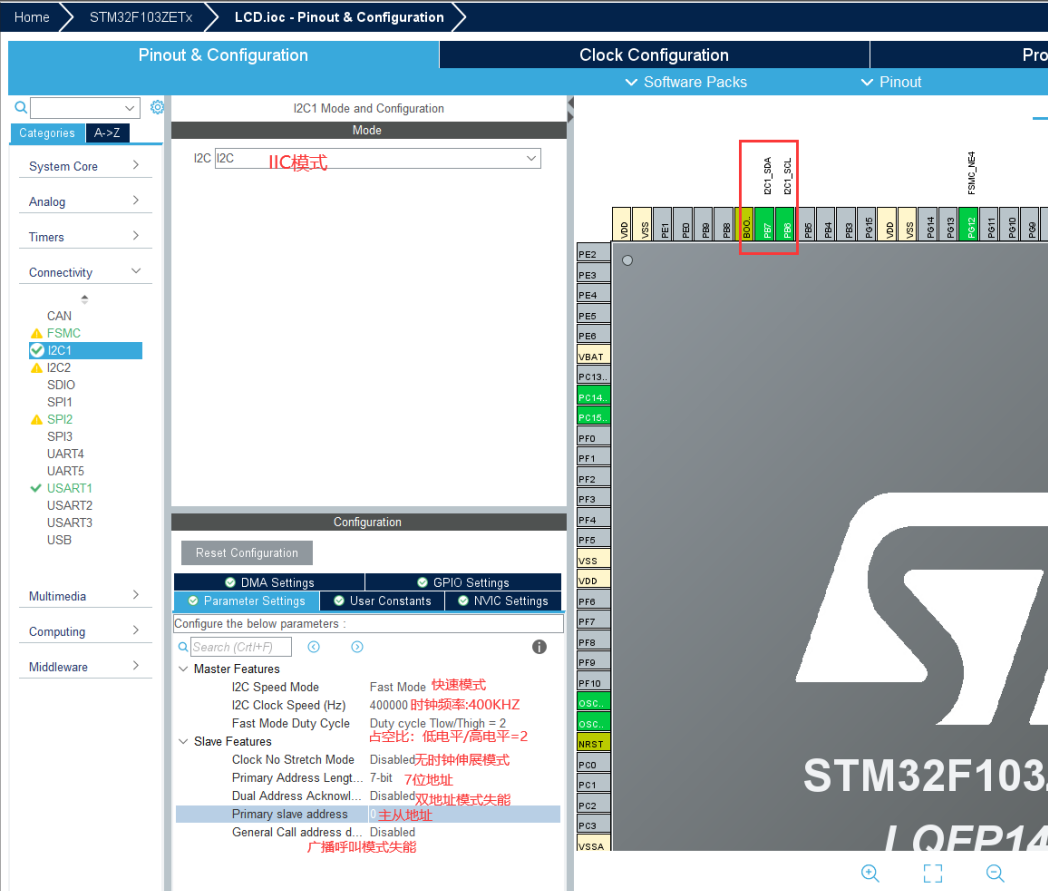Click the VBAT pin on chip
The width and height of the screenshot is (1048, 891).
[x=594, y=356]
